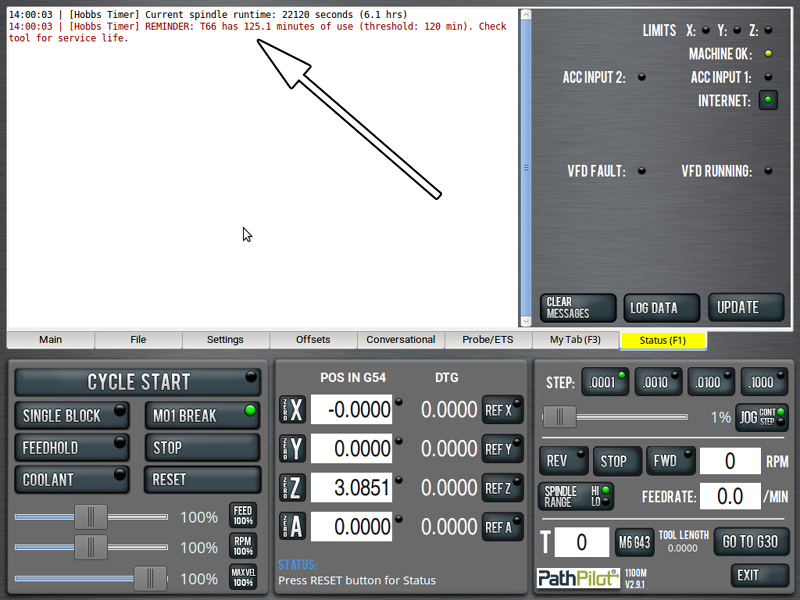Zero the A axis position

292,527
